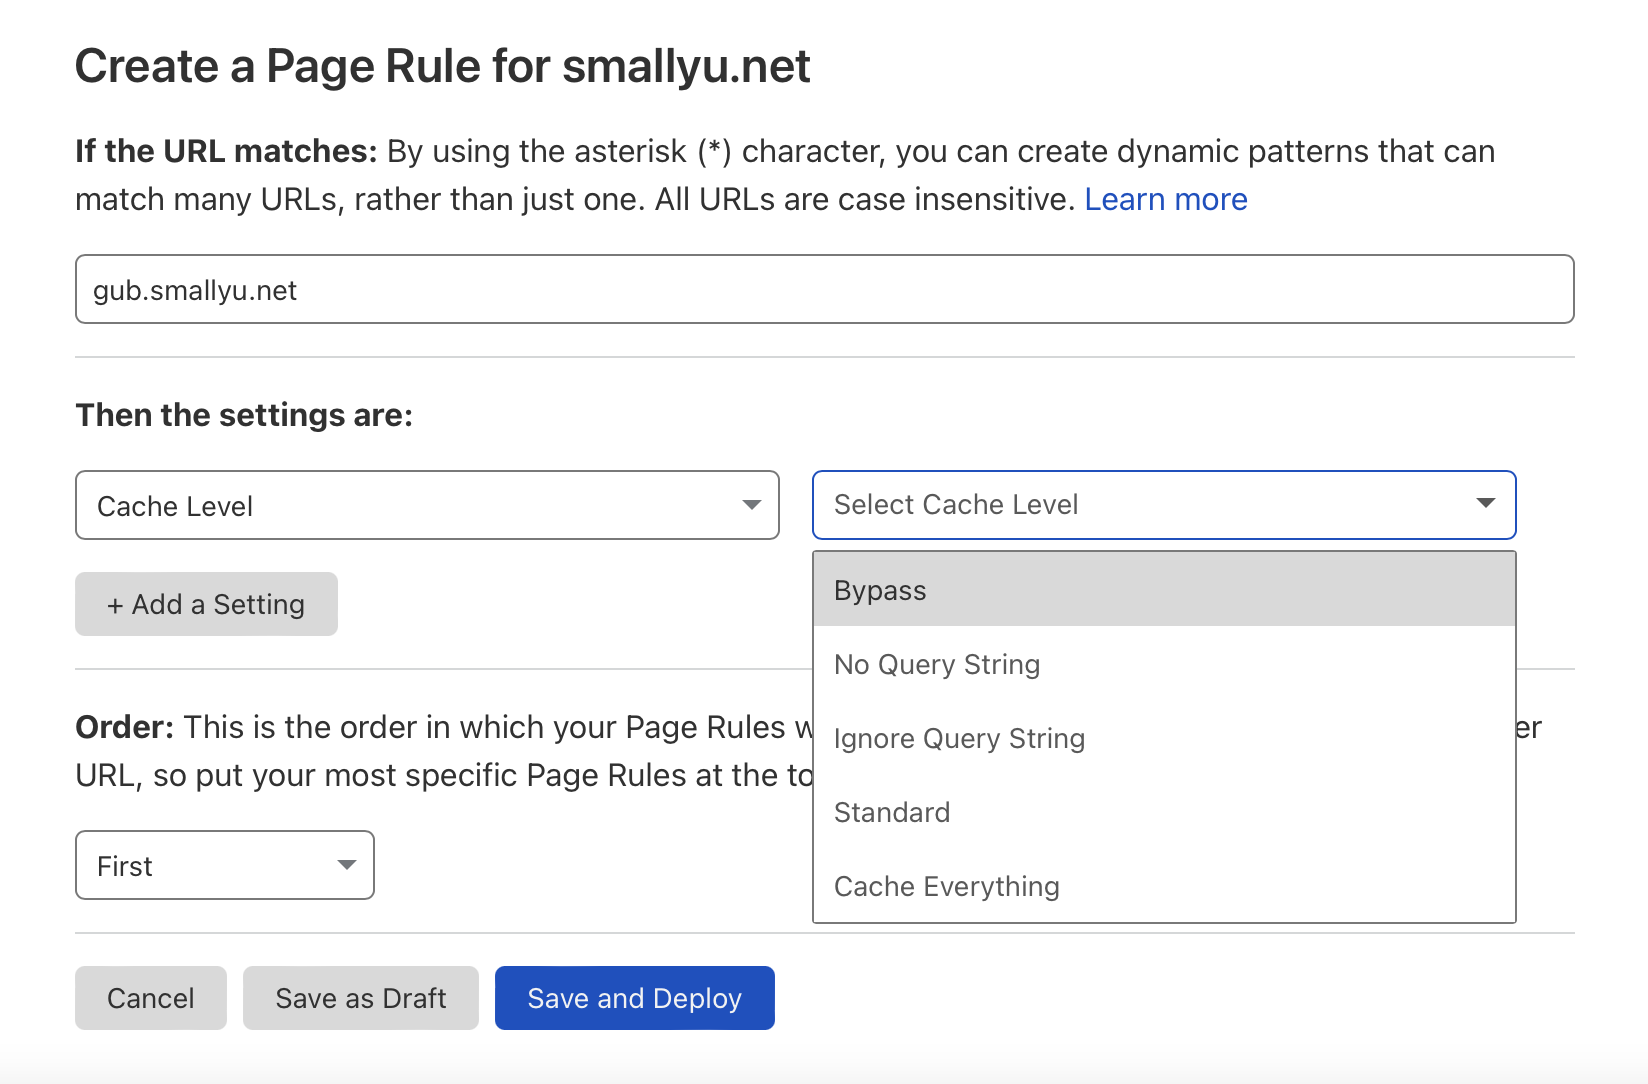Click the Then the settings are label

[244, 415]
